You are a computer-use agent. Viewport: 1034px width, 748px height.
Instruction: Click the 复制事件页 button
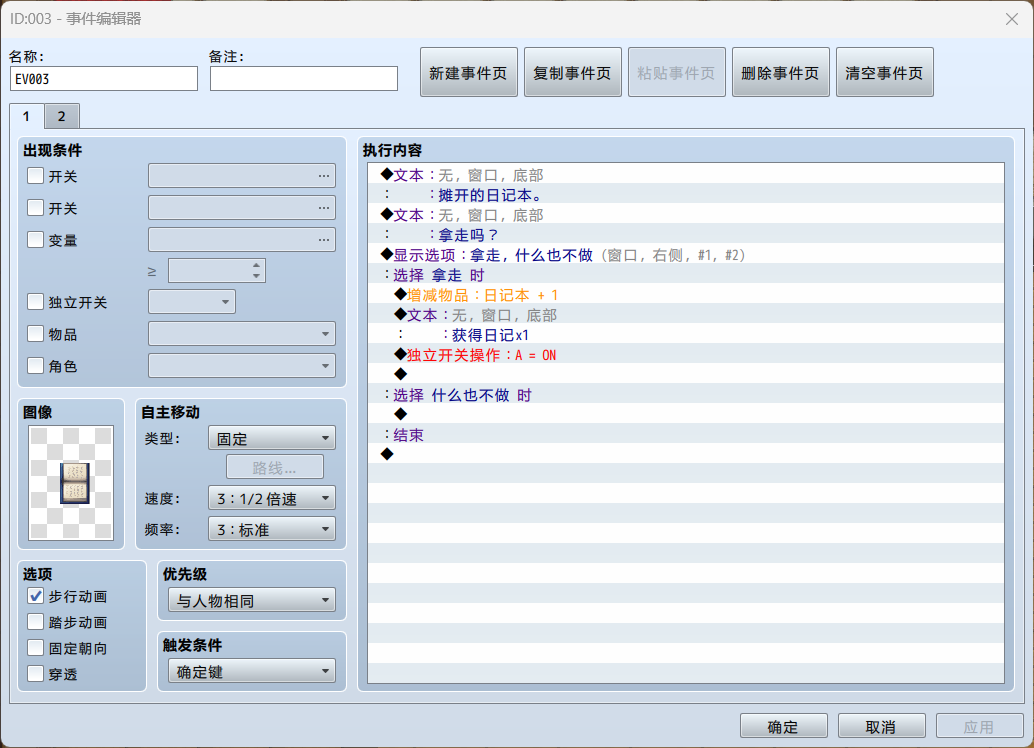tap(572, 73)
